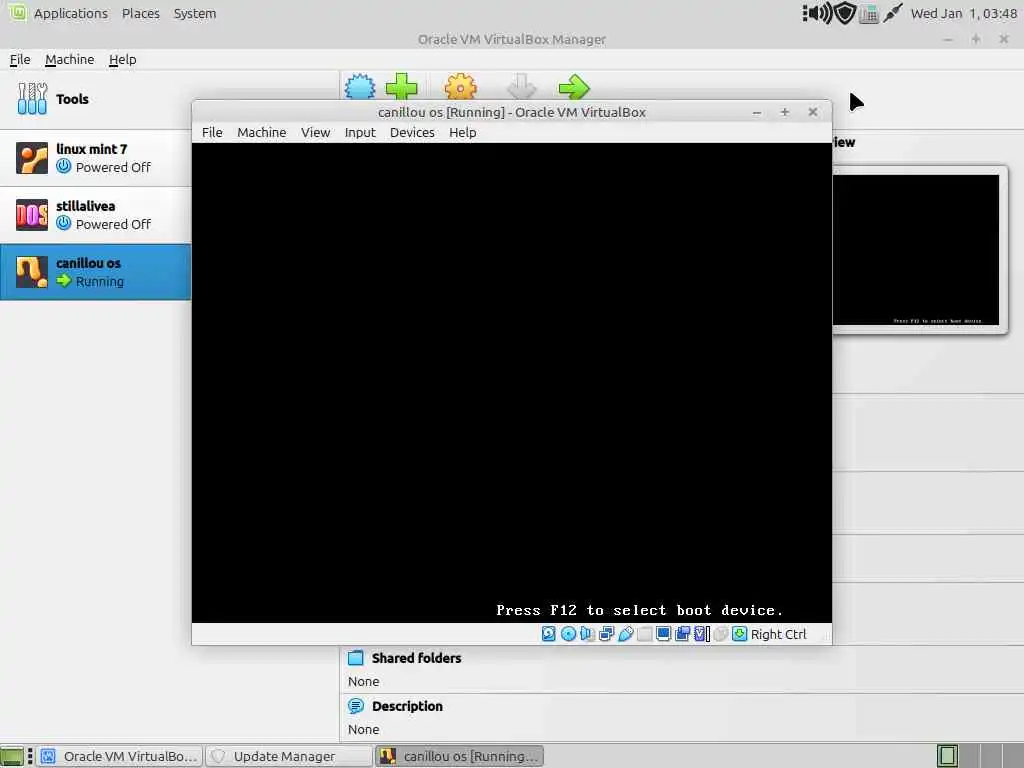Image resolution: width=1024 pixels, height=768 pixels.
Task: Click the clock showing Wed Jan 1
Action: [x=963, y=13]
